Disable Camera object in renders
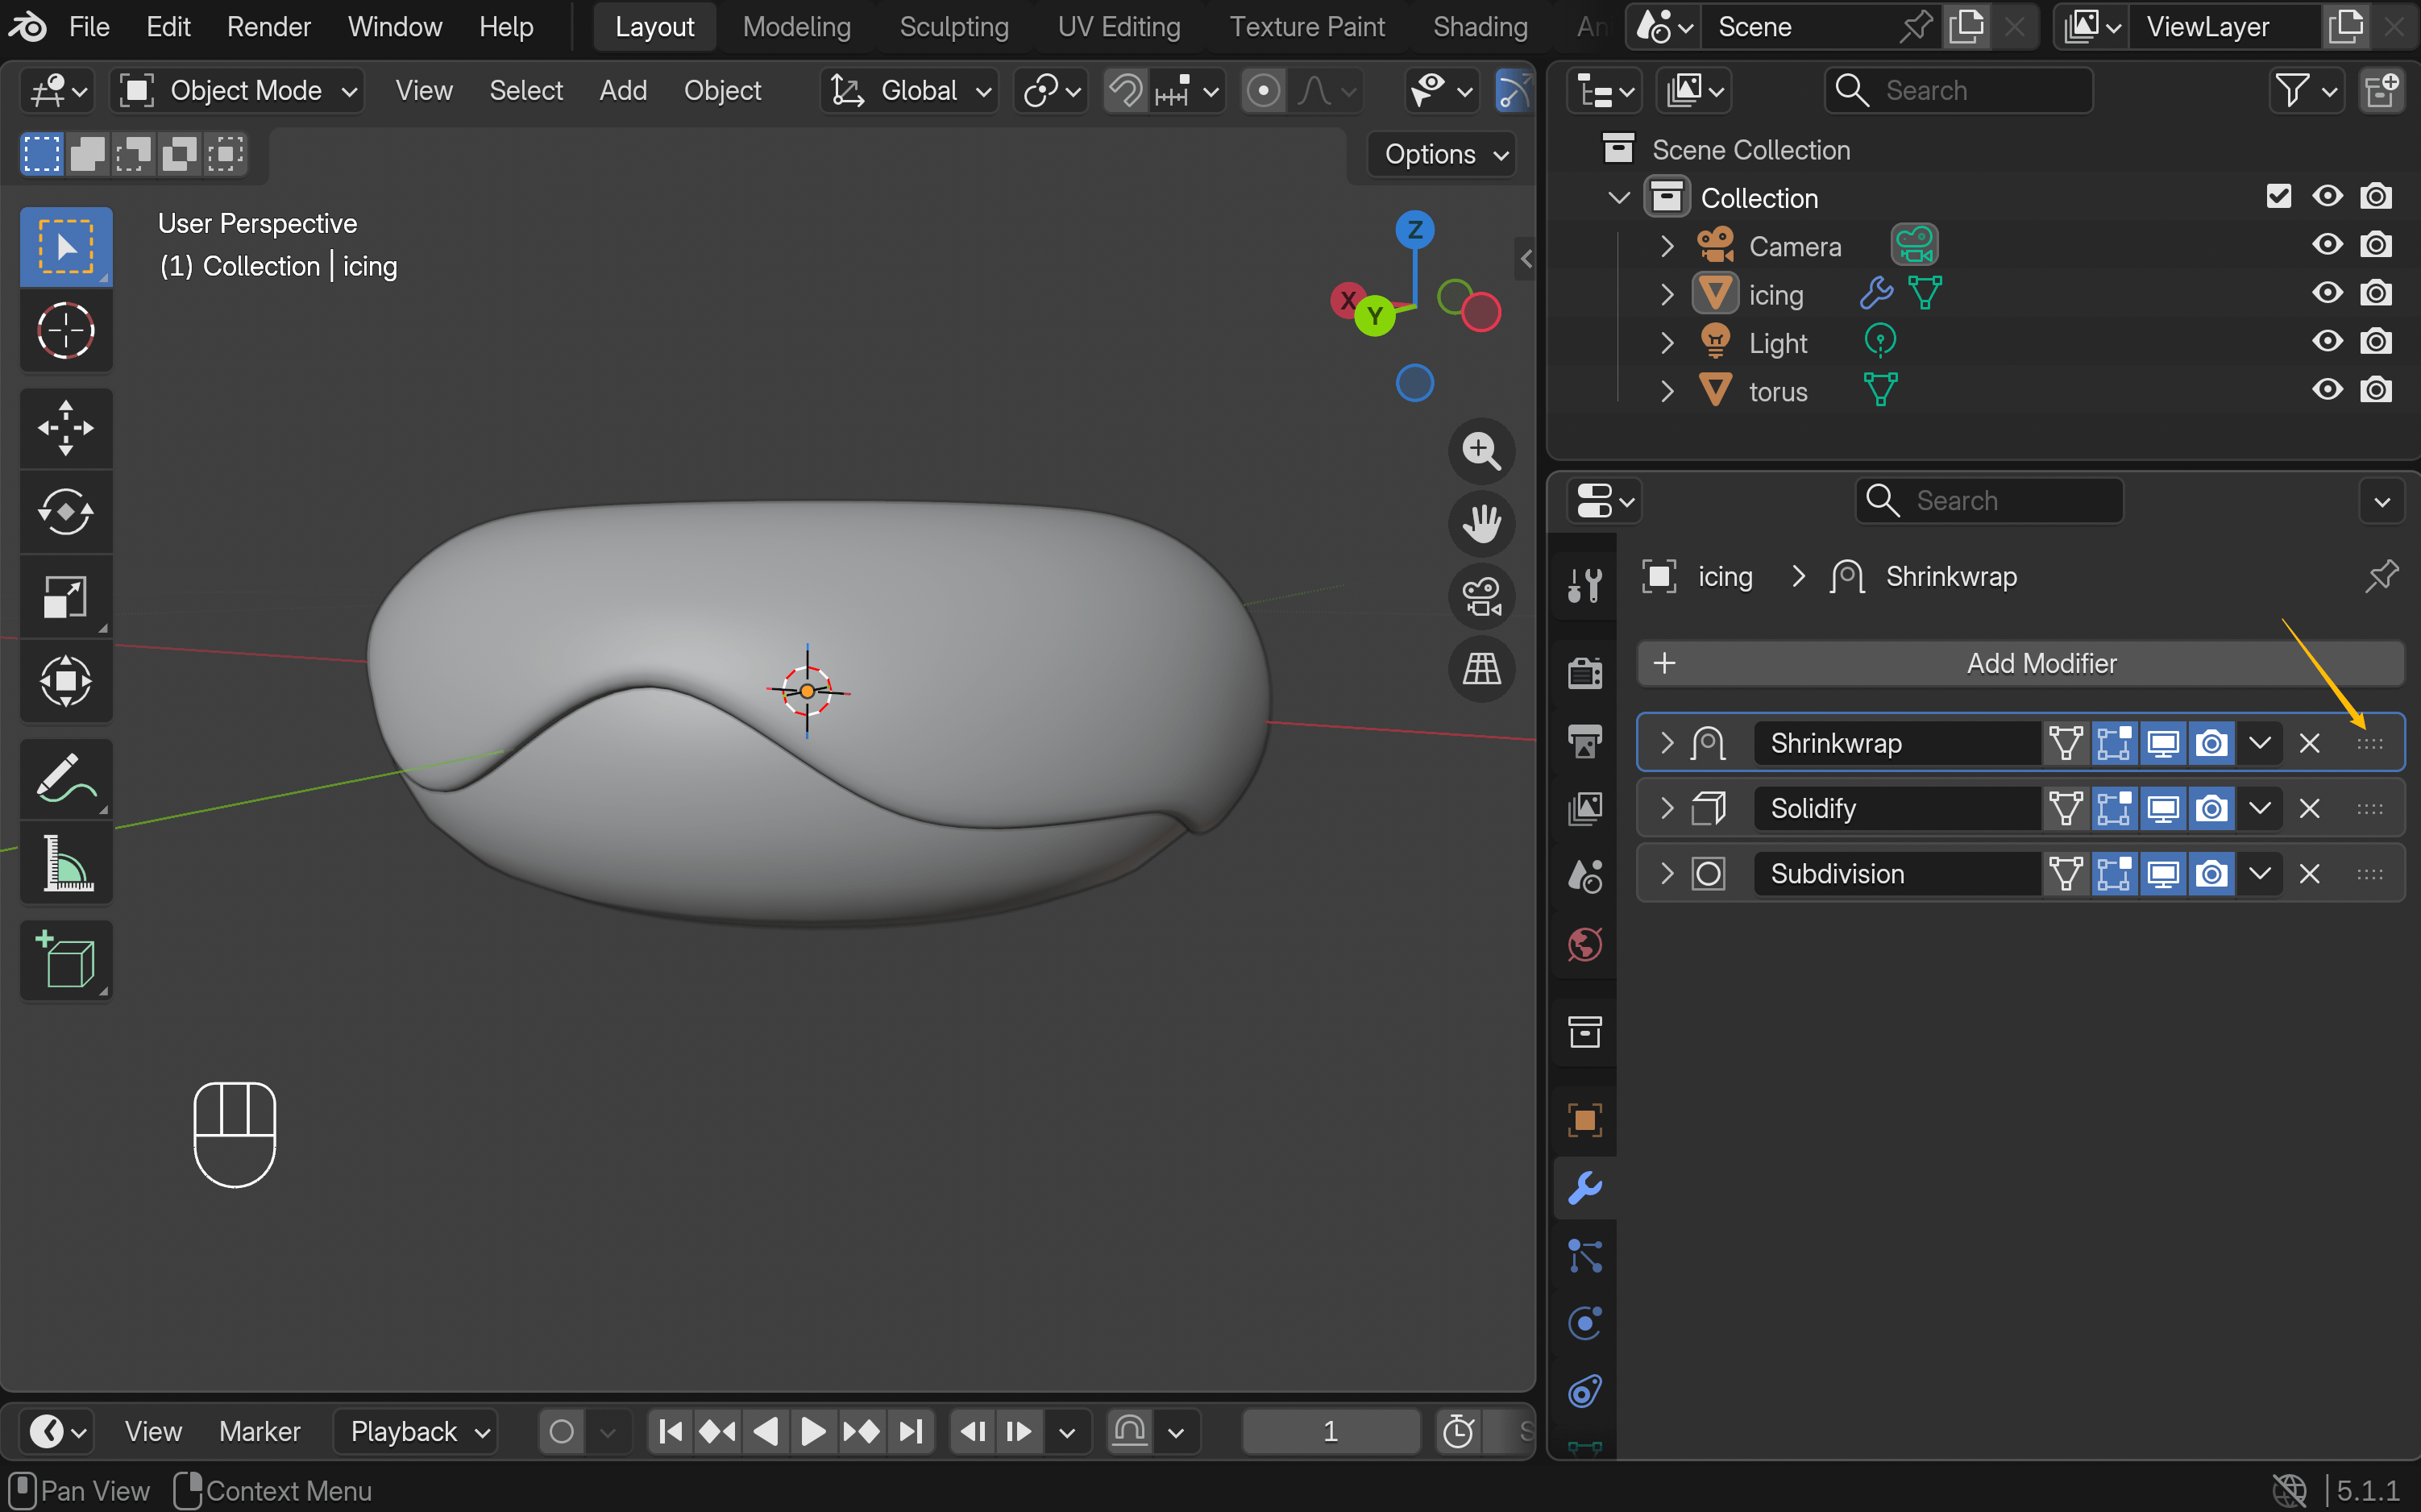 click(x=2376, y=245)
